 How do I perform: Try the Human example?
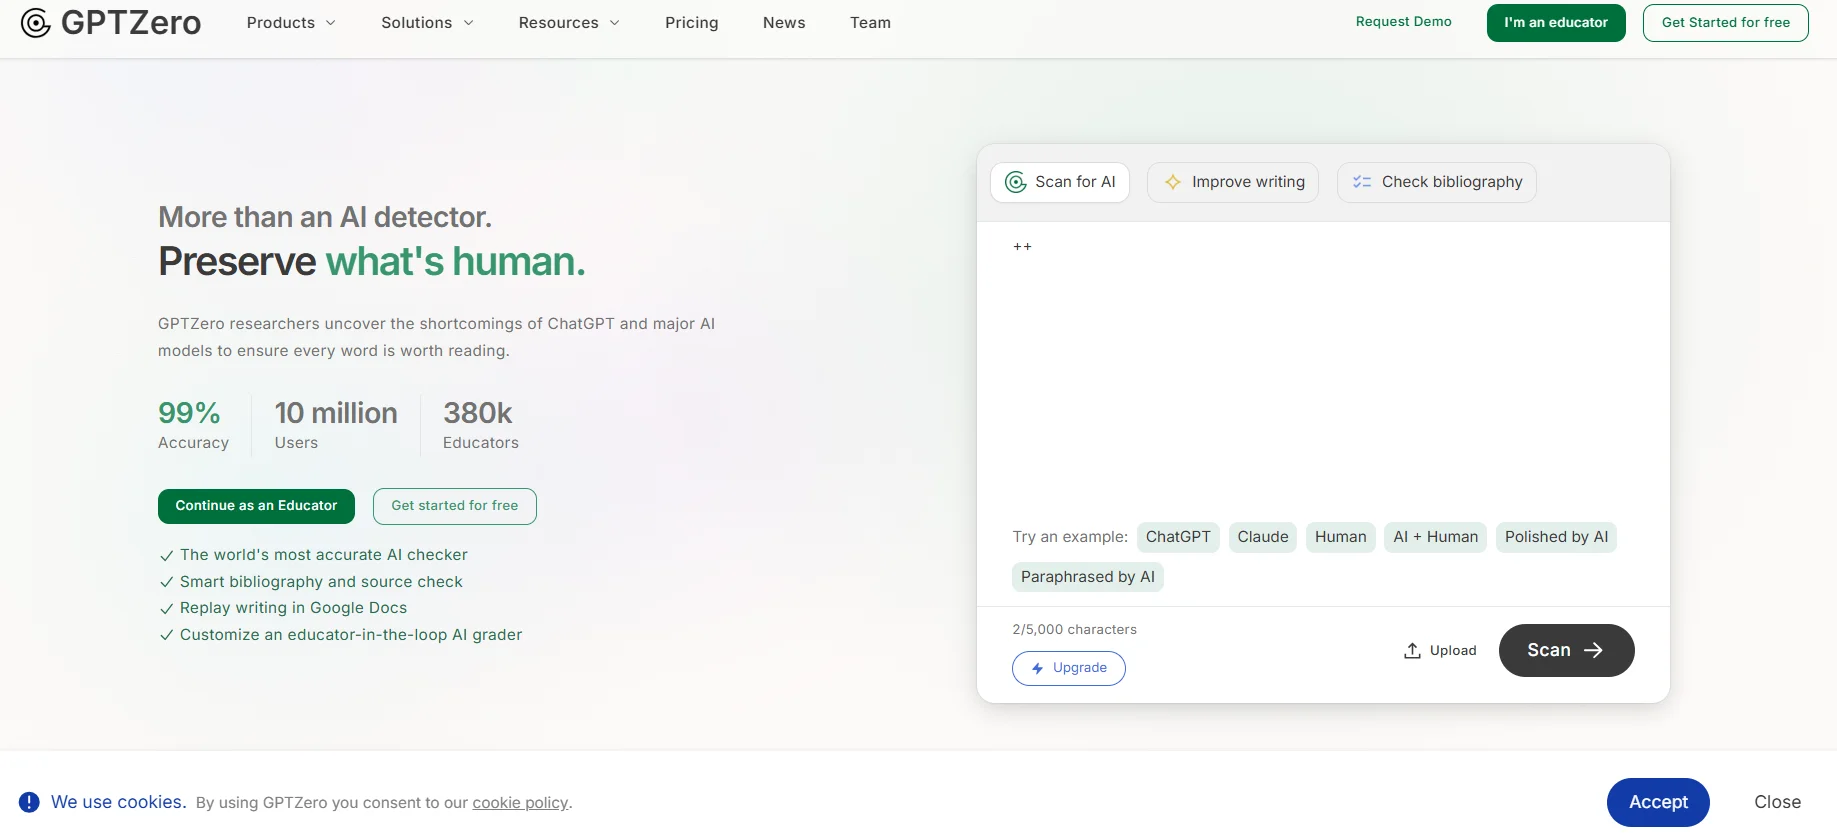click(x=1341, y=537)
